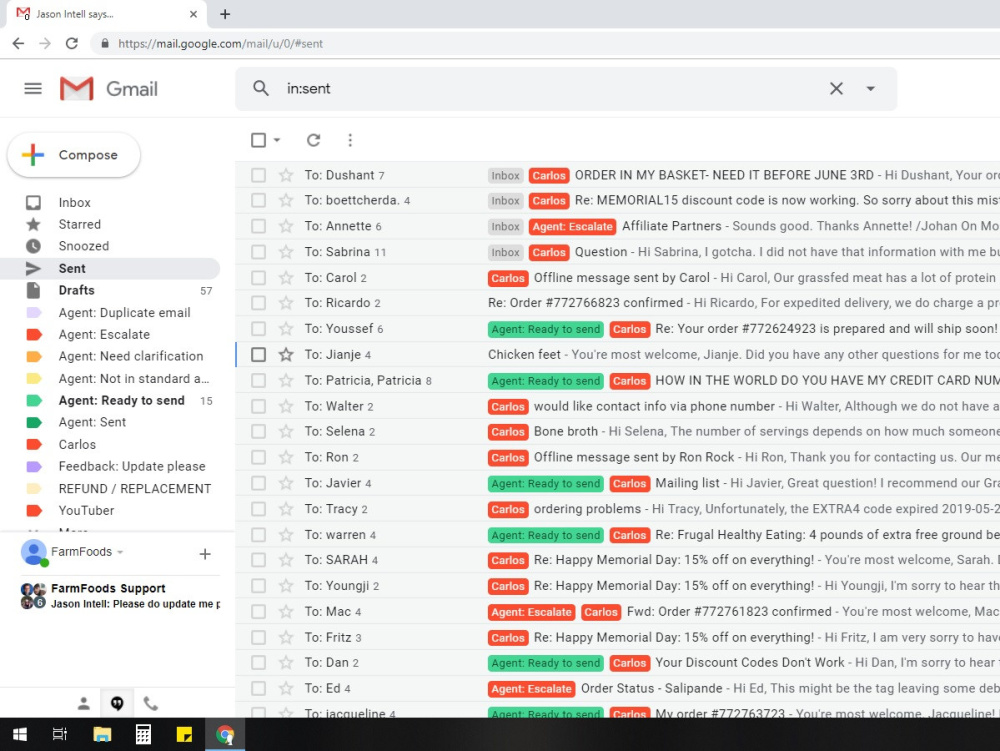This screenshot has height=751, width=1000.
Task: Open the Hangouts phone calls icon
Action: pos(151,703)
